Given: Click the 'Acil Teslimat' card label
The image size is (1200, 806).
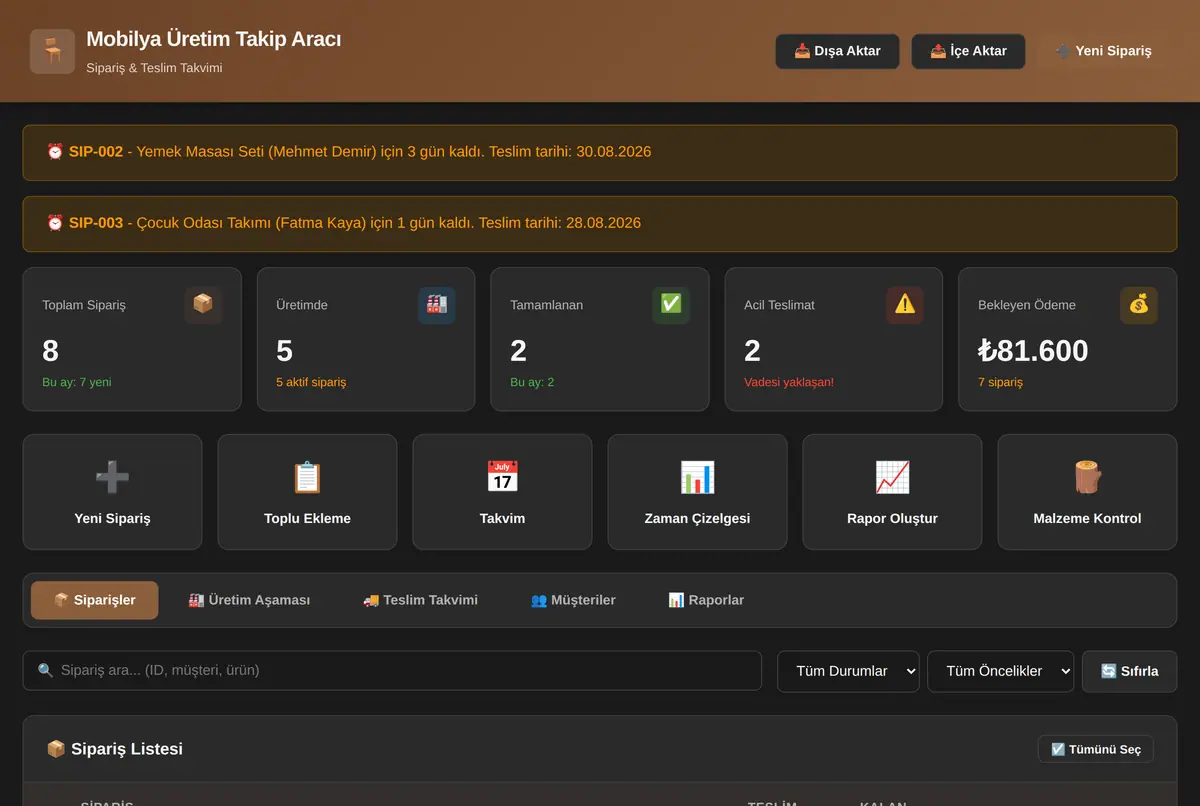Looking at the screenshot, I should click(779, 305).
